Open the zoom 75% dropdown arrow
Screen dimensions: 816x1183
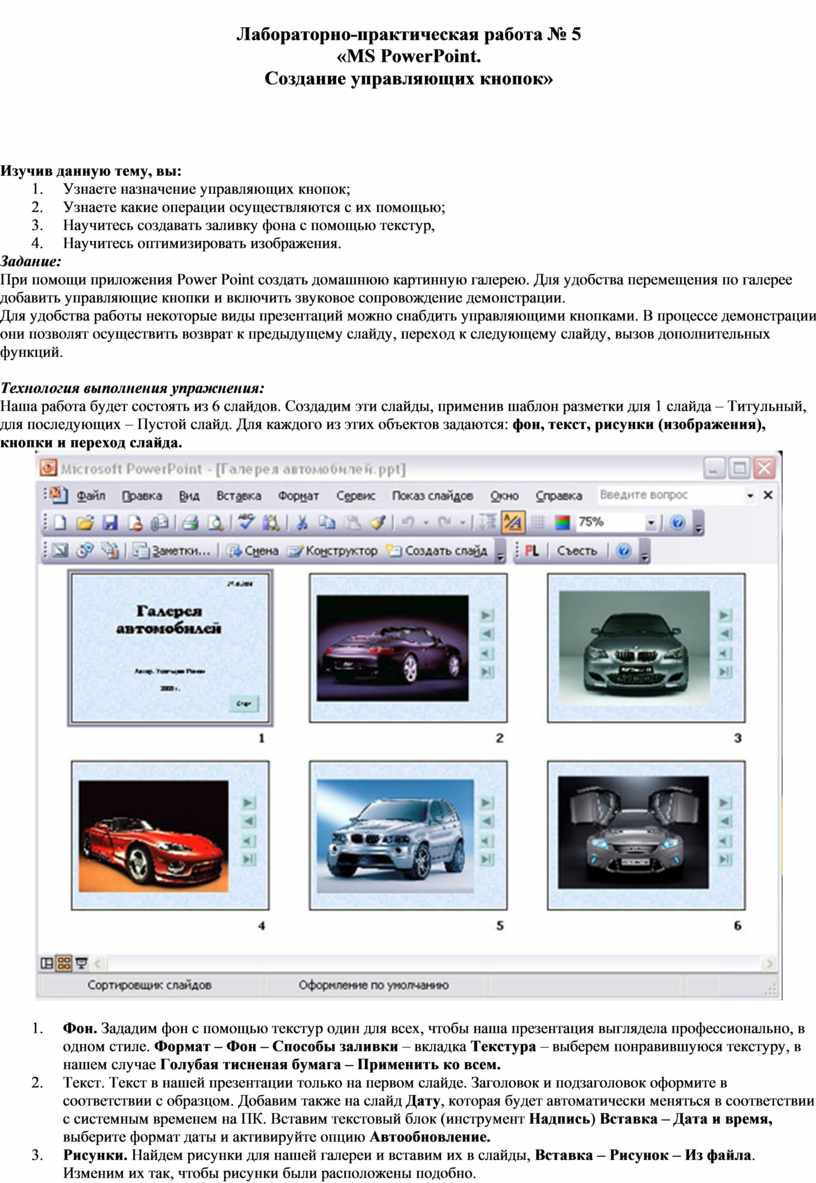652,522
